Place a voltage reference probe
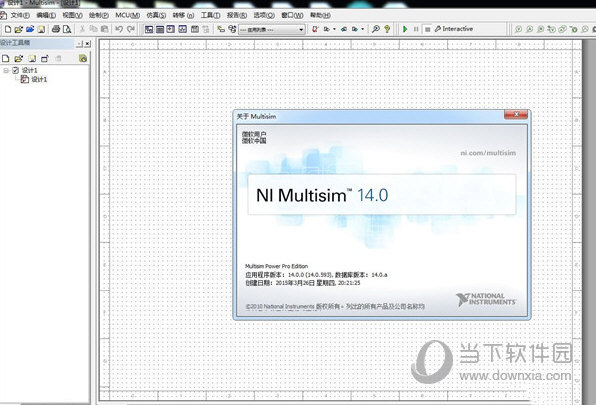Screen dimensions: 596x405 [x=574, y=29]
